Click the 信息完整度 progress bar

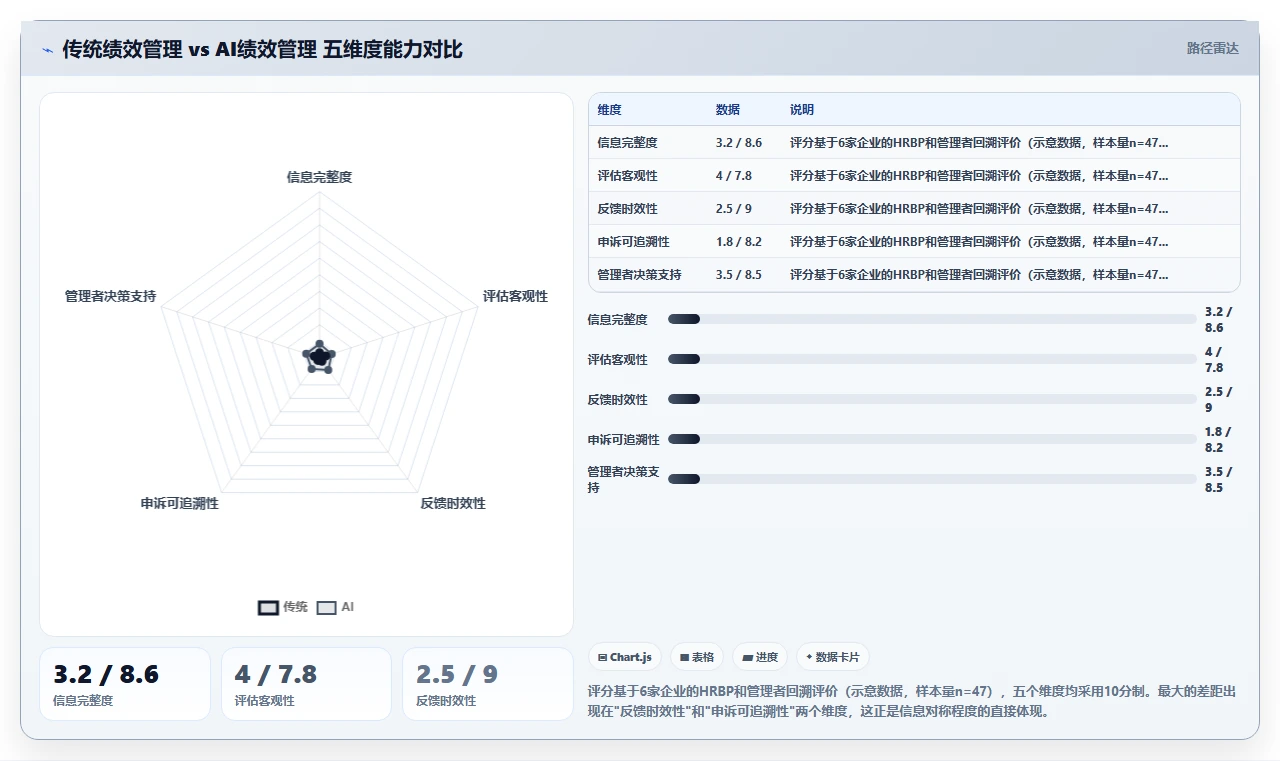pyautogui.click(x=932, y=319)
